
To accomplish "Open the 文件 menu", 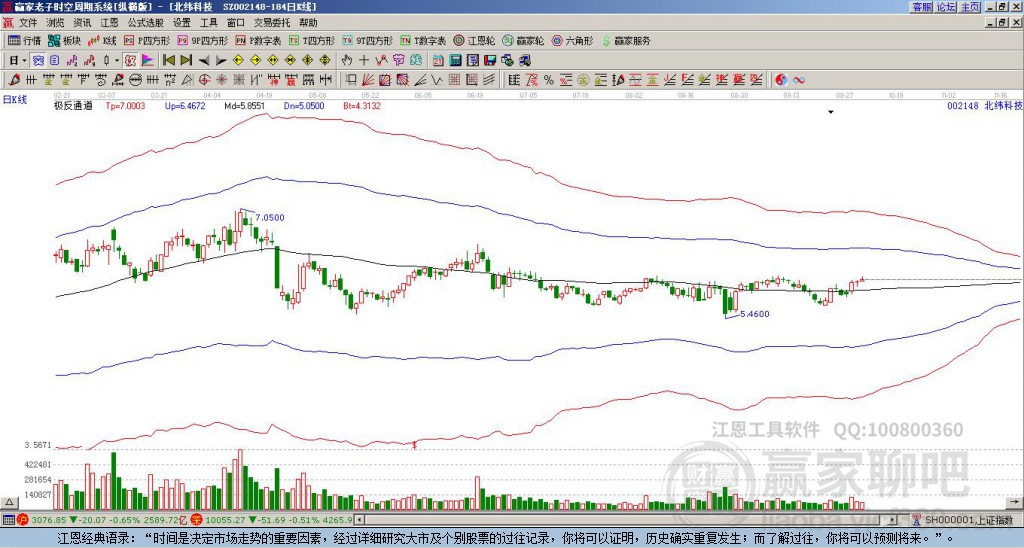I will point(28,23).
